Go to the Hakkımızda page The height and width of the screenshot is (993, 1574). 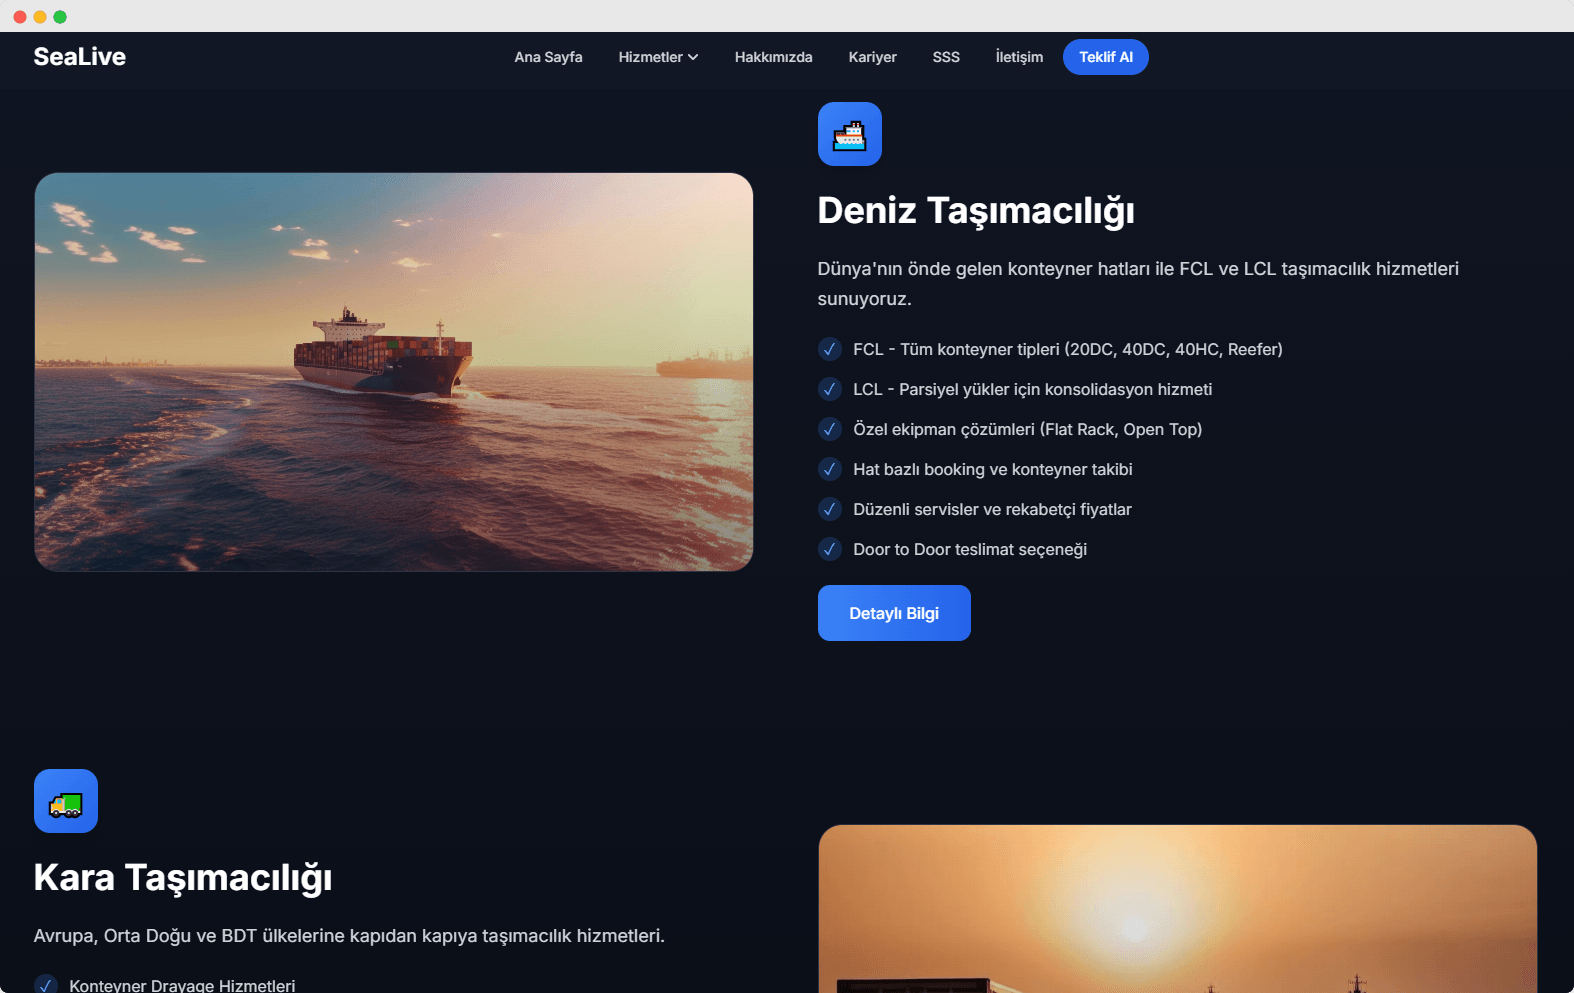pyautogui.click(x=773, y=57)
